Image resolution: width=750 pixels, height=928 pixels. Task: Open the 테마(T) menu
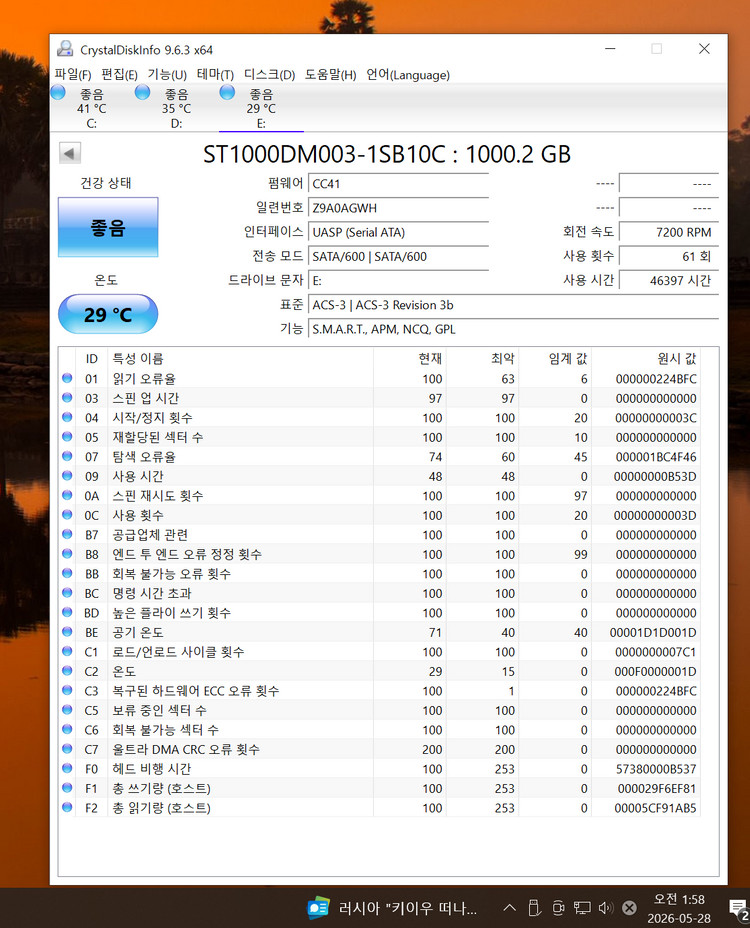[x=215, y=75]
